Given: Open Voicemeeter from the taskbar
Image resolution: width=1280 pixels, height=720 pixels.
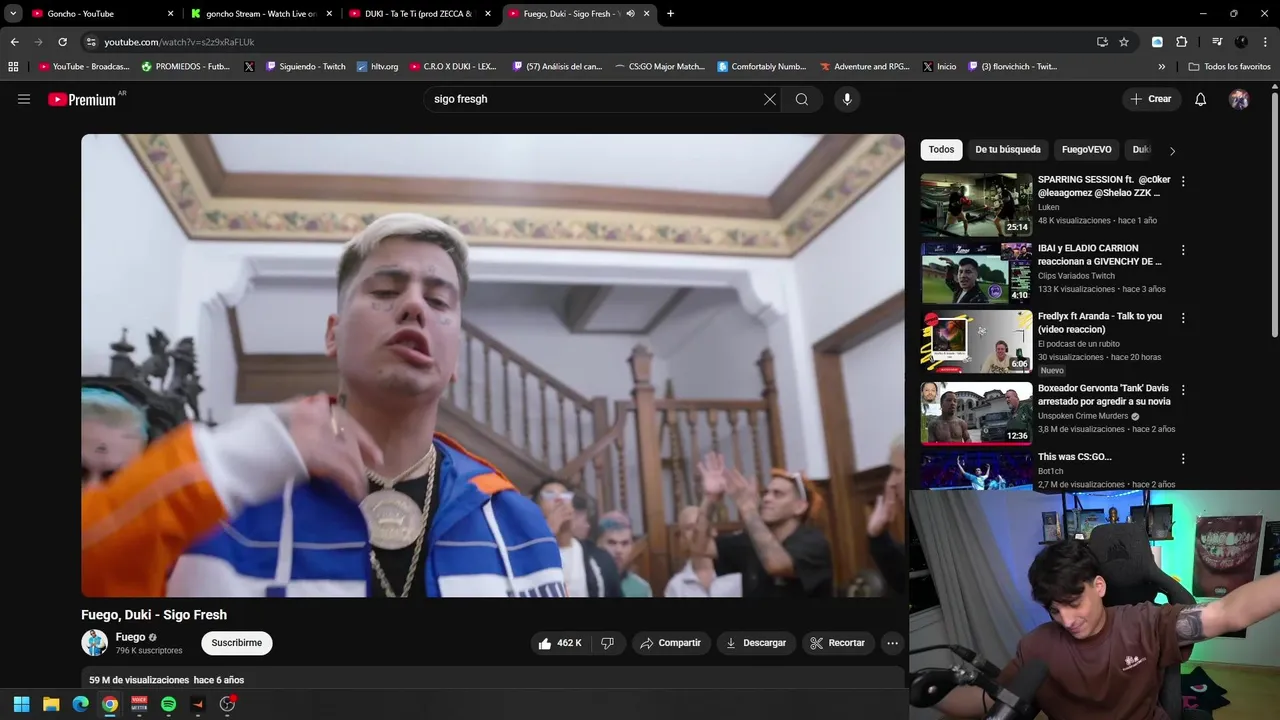Looking at the screenshot, I should [139, 704].
